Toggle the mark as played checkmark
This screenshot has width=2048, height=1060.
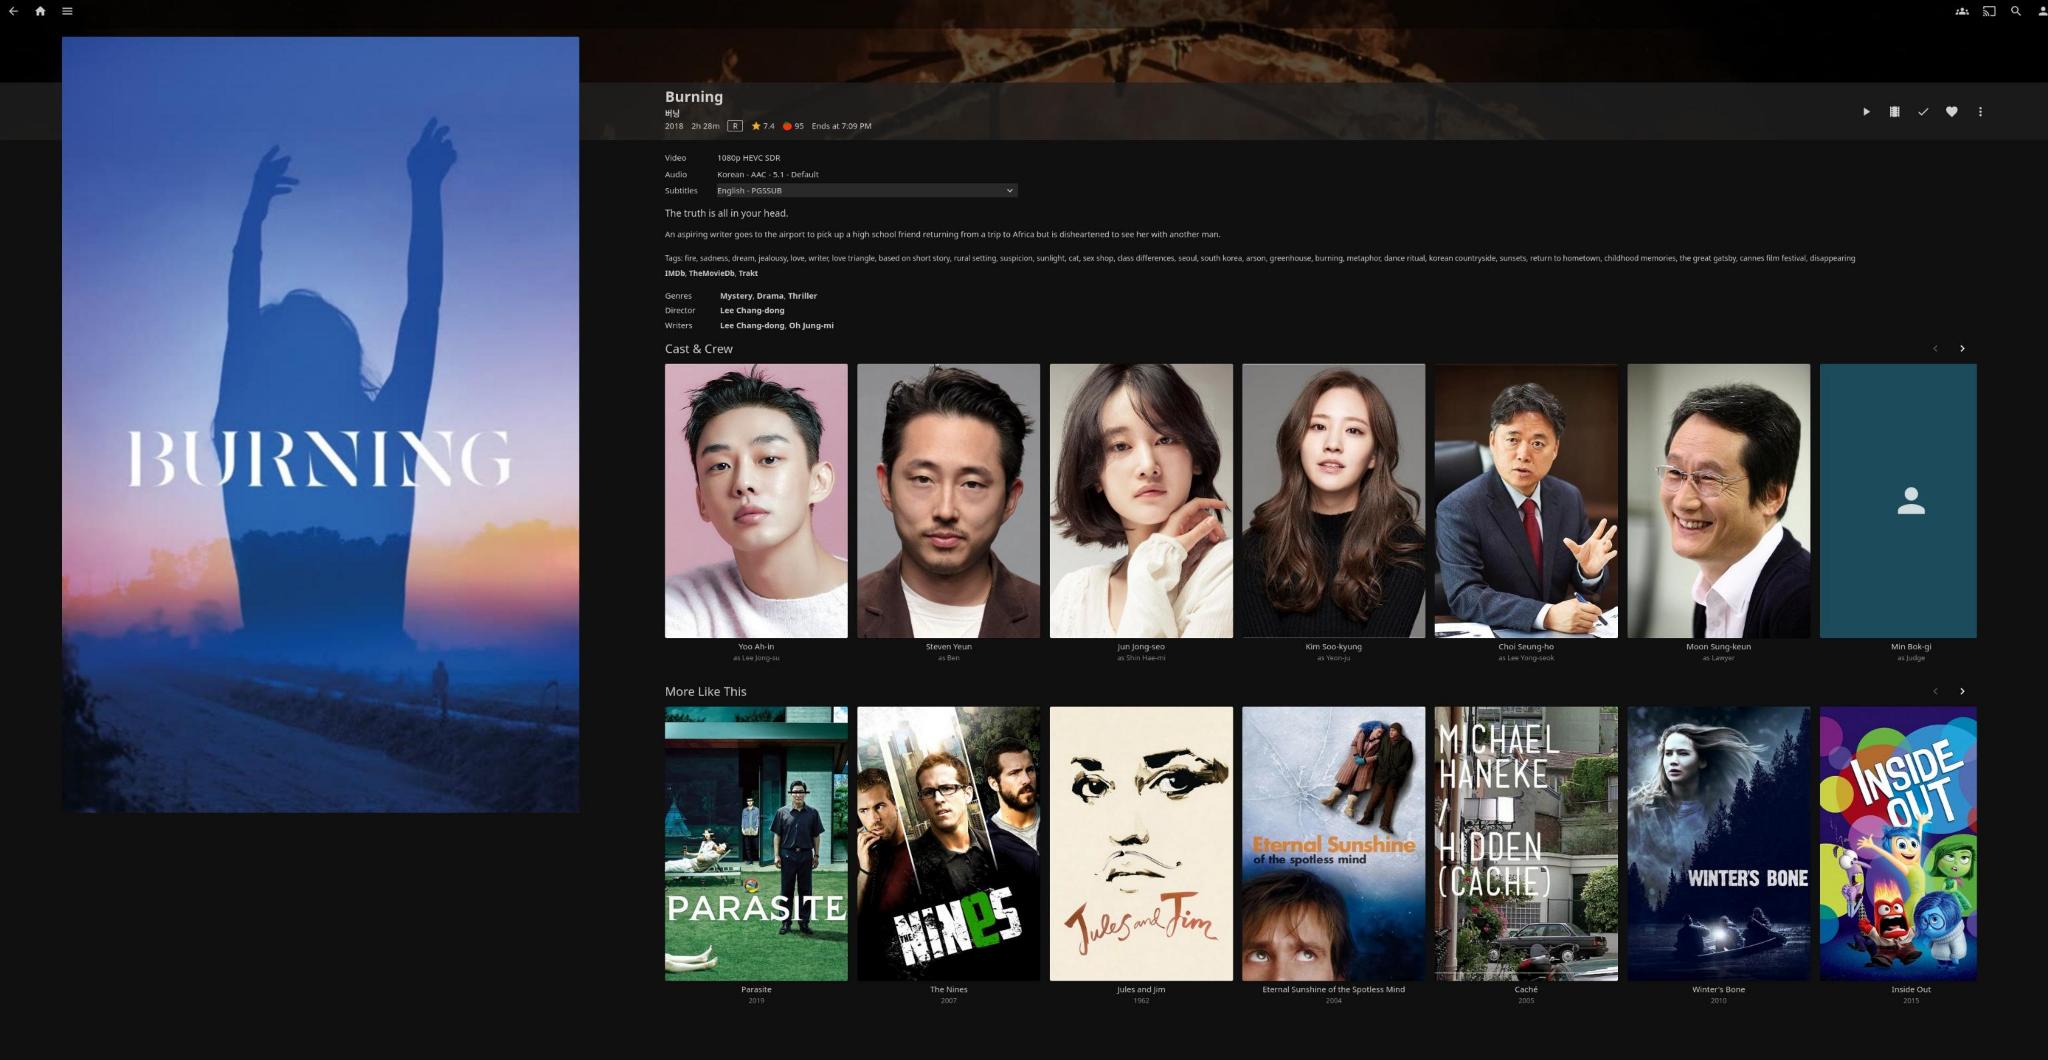pyautogui.click(x=1923, y=112)
